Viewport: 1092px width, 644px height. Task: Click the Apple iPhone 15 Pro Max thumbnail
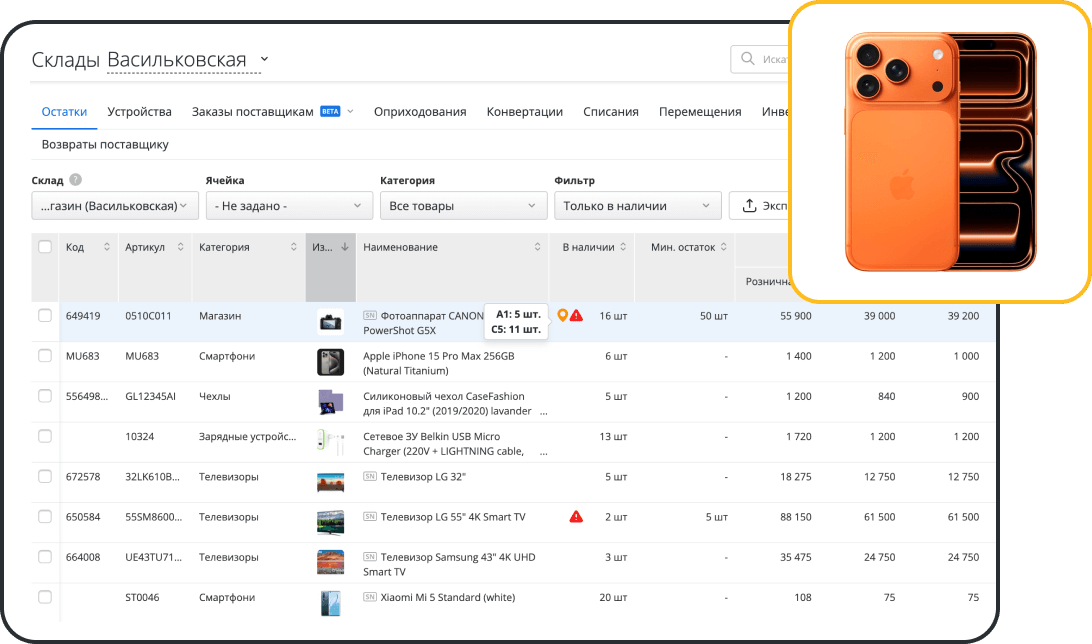[x=331, y=362]
